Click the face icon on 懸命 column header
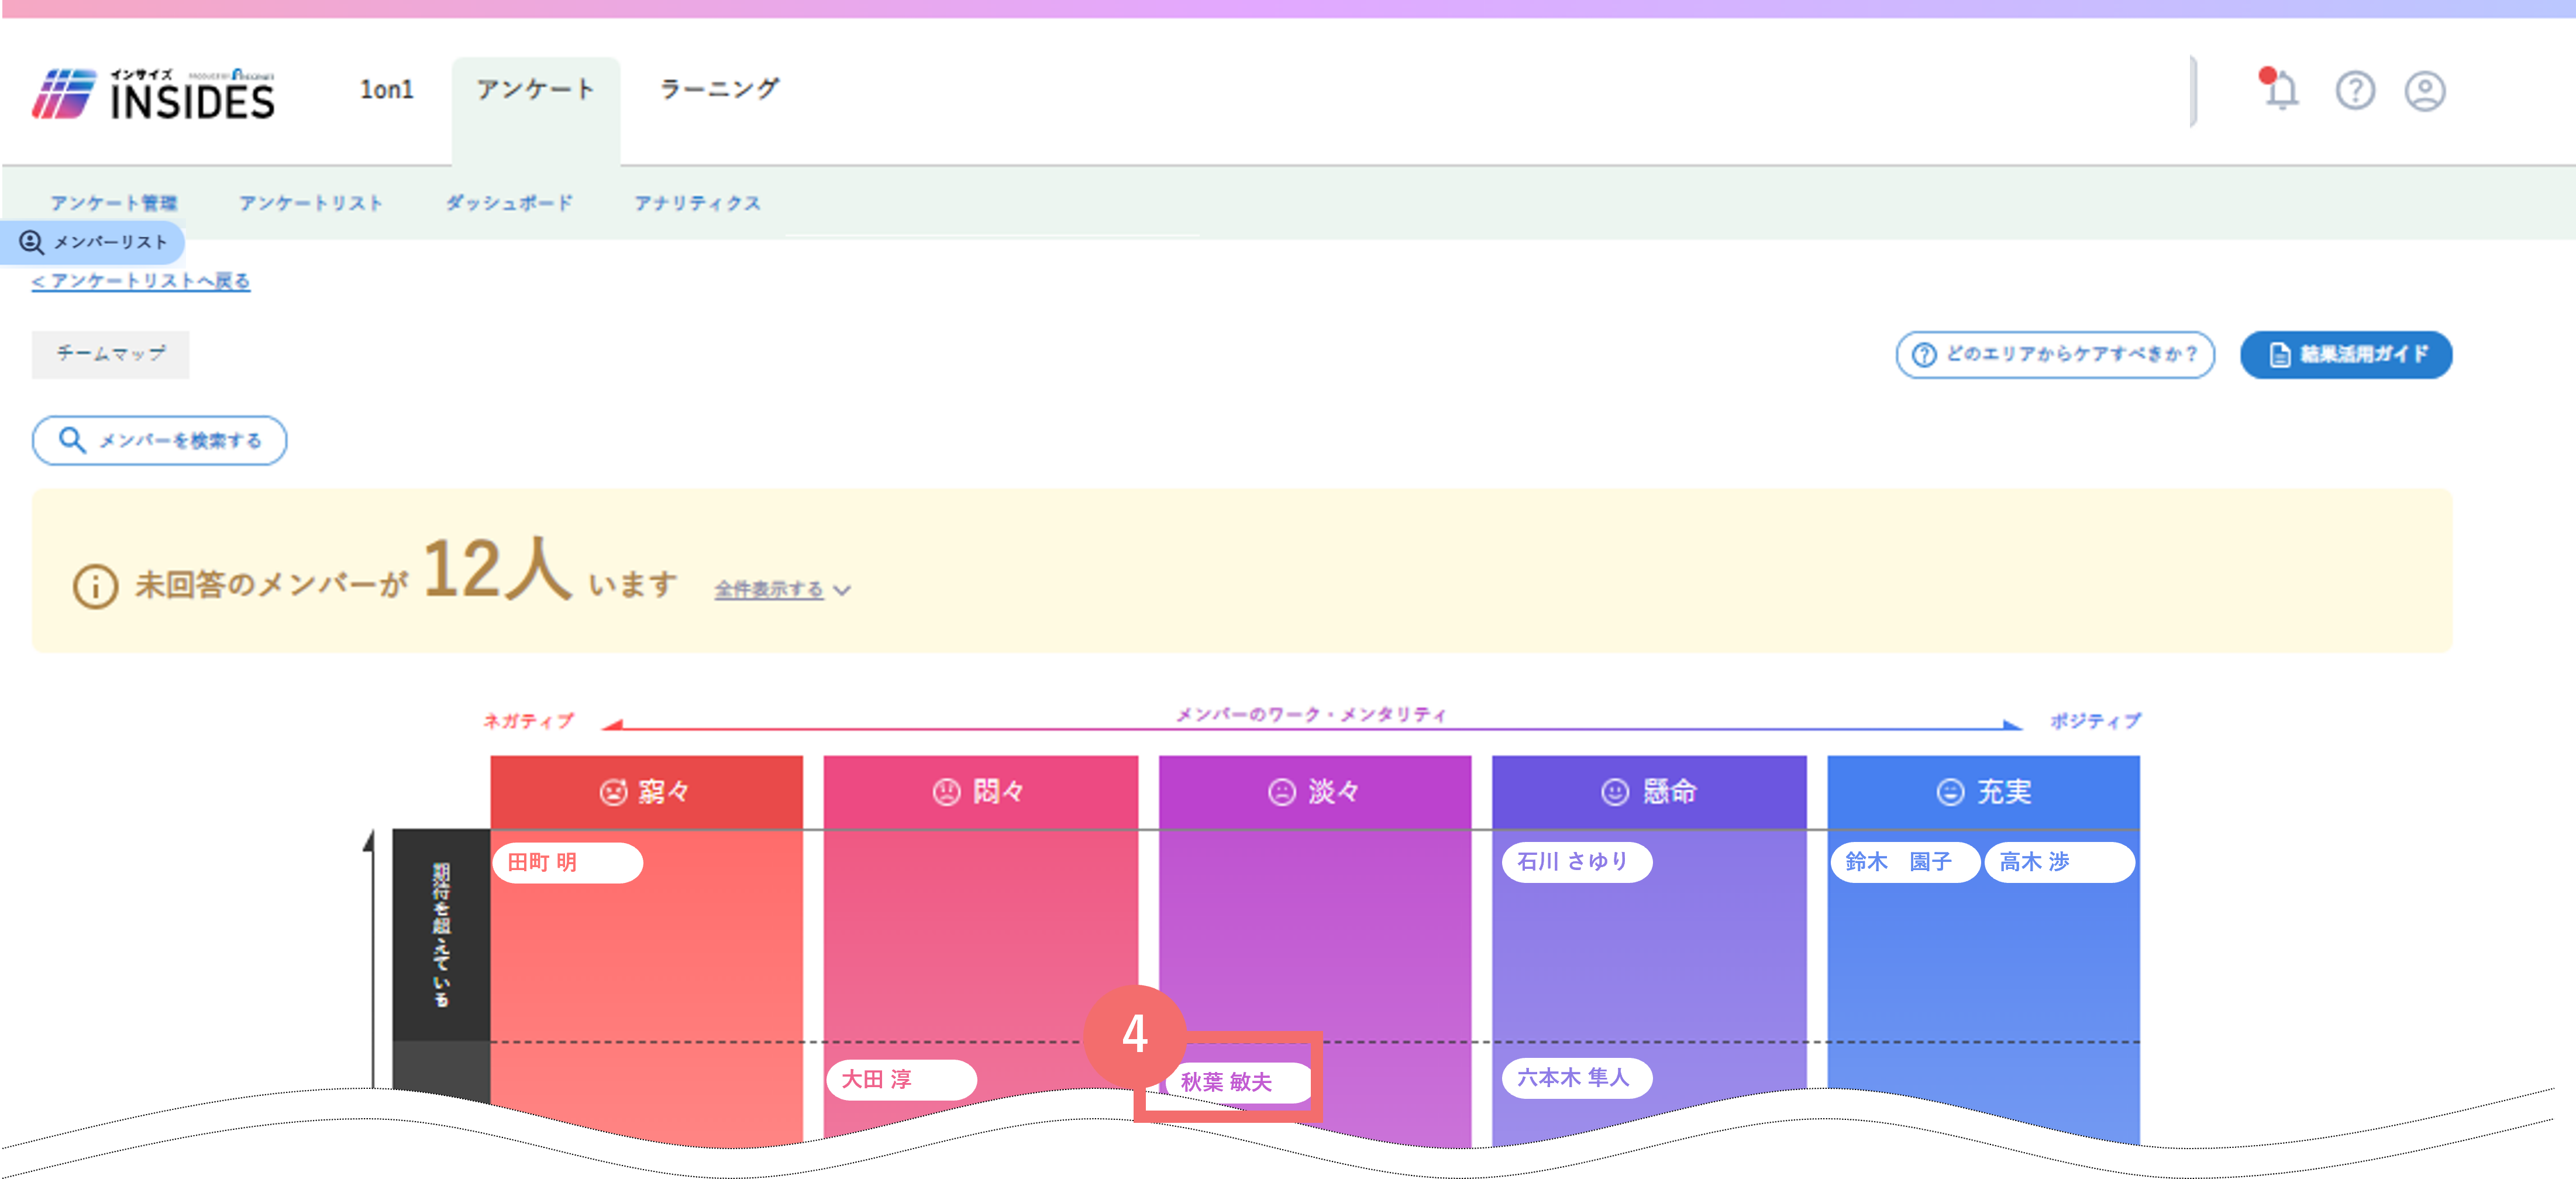 (x=1615, y=792)
